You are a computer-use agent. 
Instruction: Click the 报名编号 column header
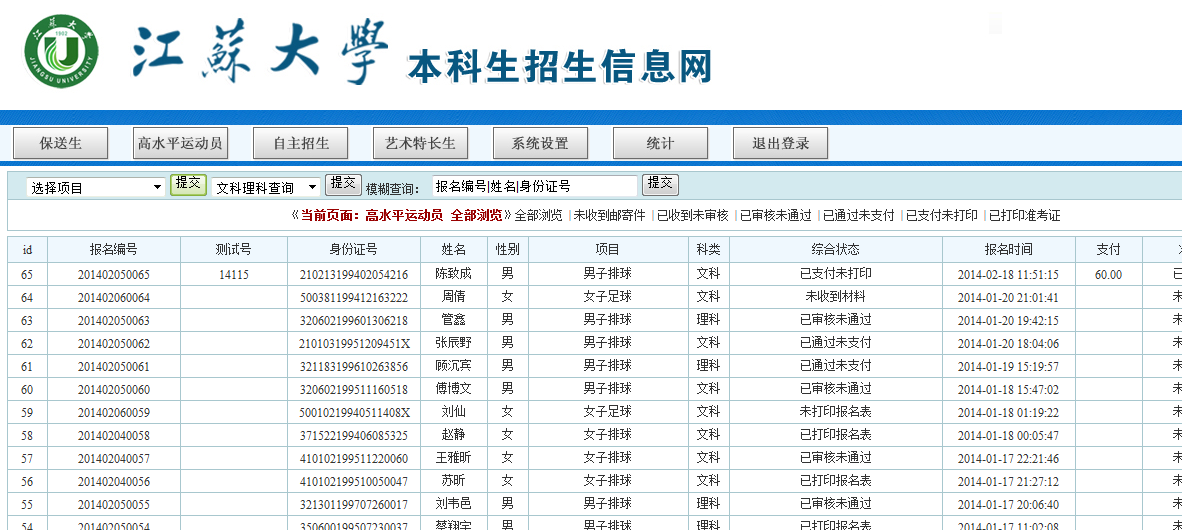point(114,250)
